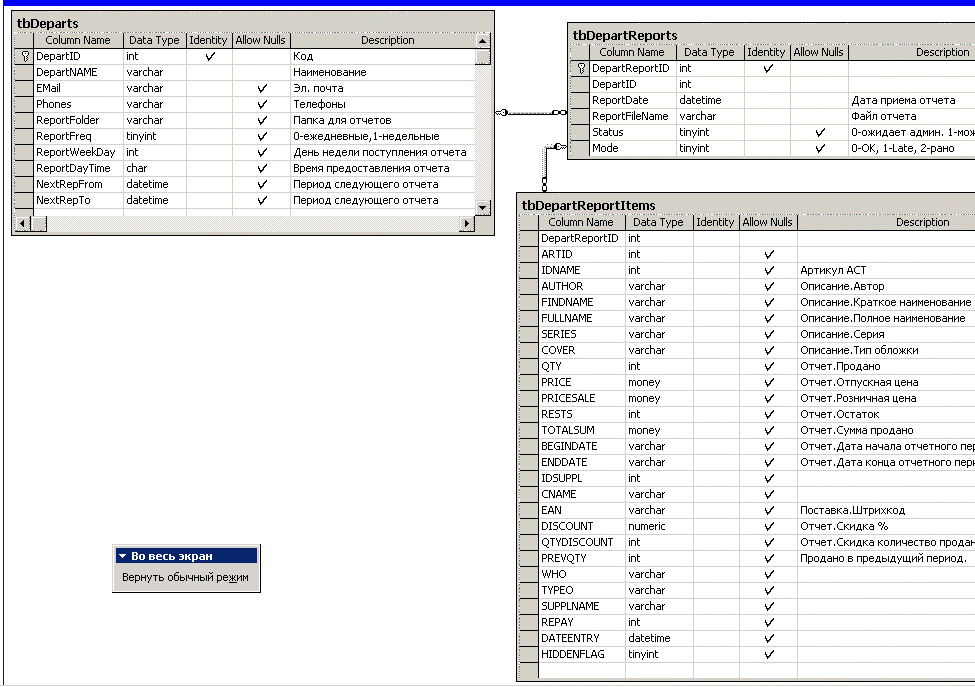Toggle Allow Nulls for ReportWeekDay in tbDeparts
Viewport: 975px width, 687px height.
[x=262, y=153]
